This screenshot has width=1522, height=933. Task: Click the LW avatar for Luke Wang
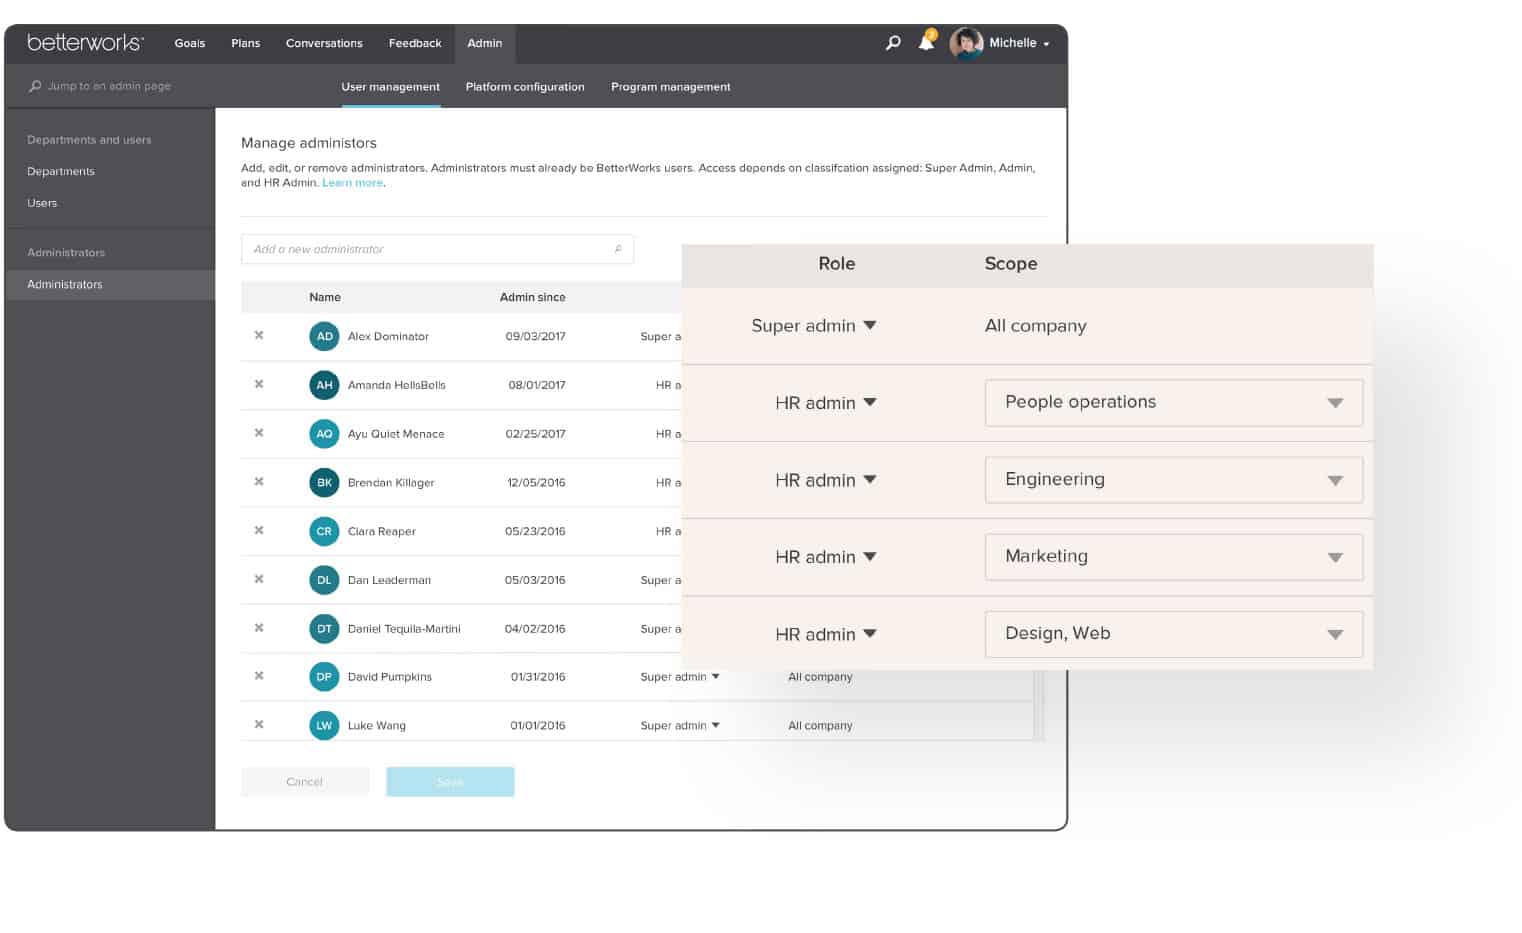324,725
